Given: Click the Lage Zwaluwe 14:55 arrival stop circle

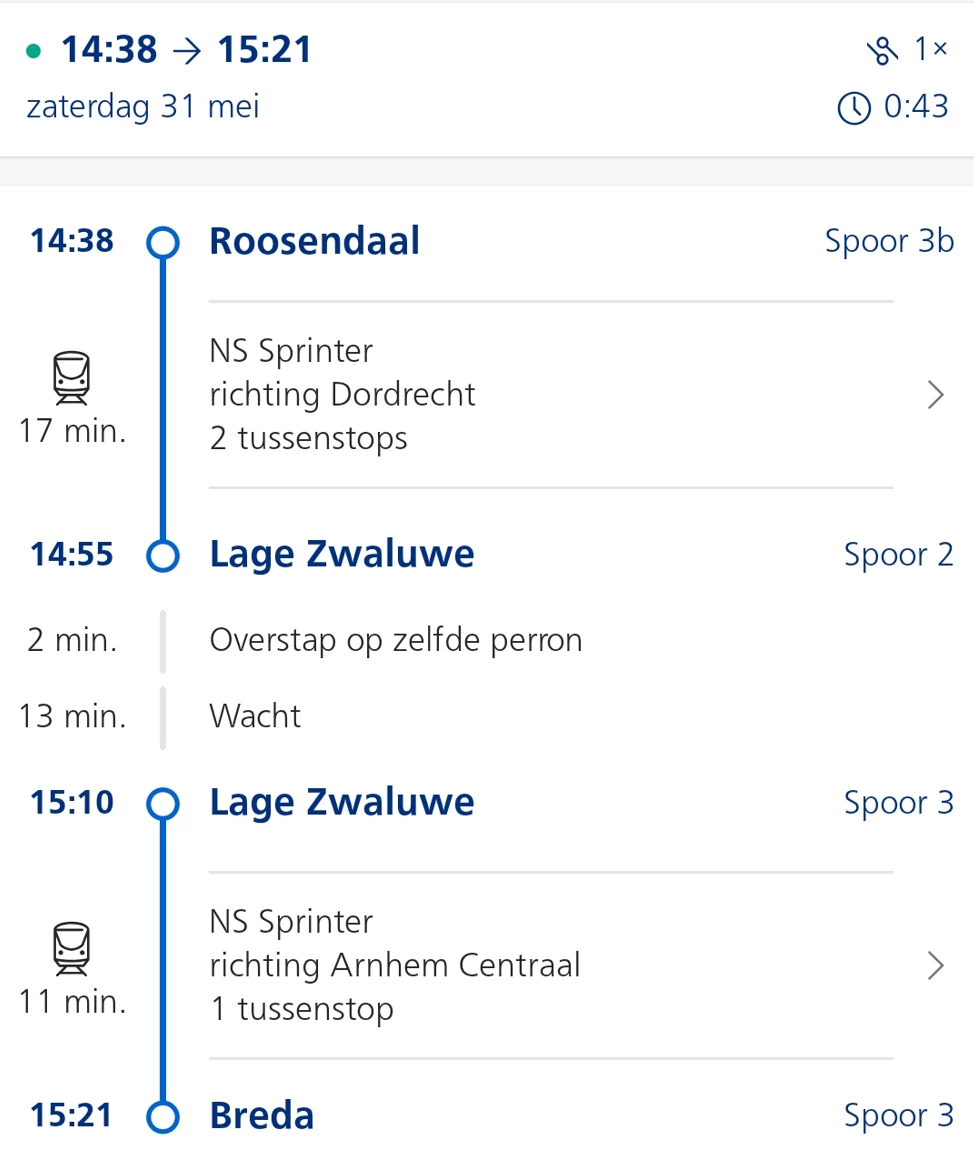Looking at the screenshot, I should click(x=162, y=555).
